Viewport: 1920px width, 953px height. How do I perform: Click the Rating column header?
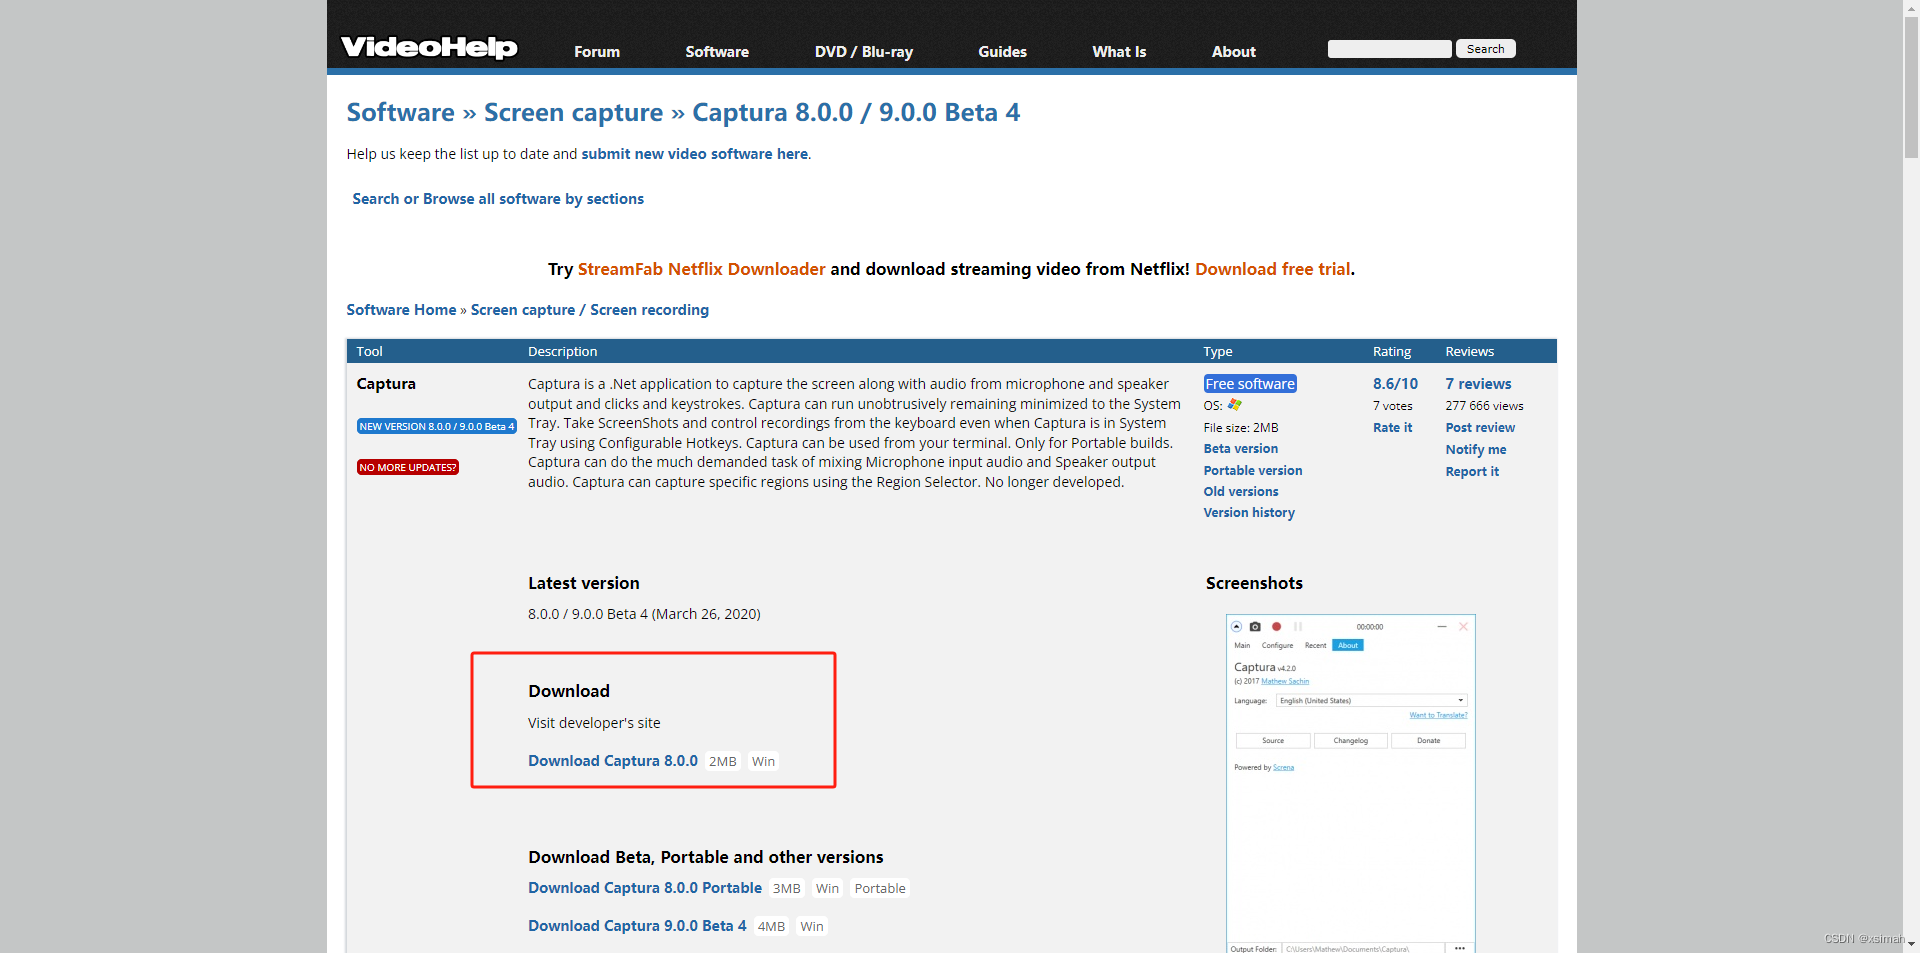point(1392,352)
